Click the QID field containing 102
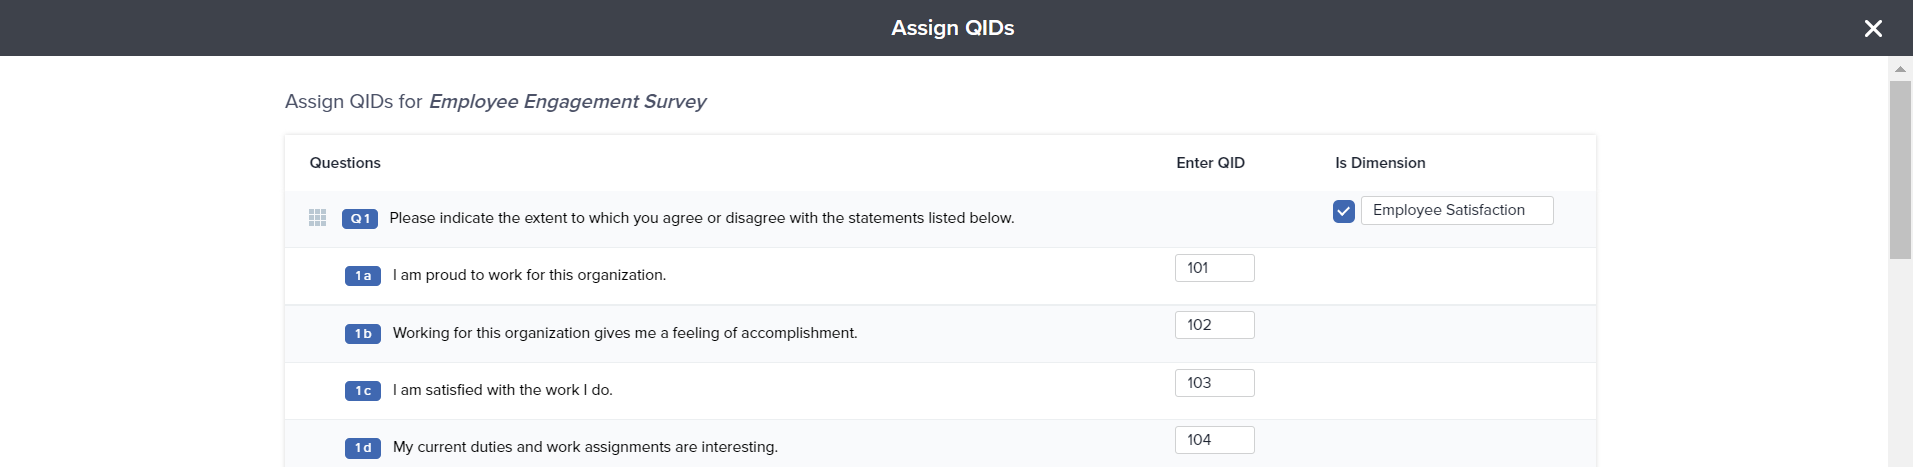This screenshot has width=1914, height=468. (x=1214, y=325)
